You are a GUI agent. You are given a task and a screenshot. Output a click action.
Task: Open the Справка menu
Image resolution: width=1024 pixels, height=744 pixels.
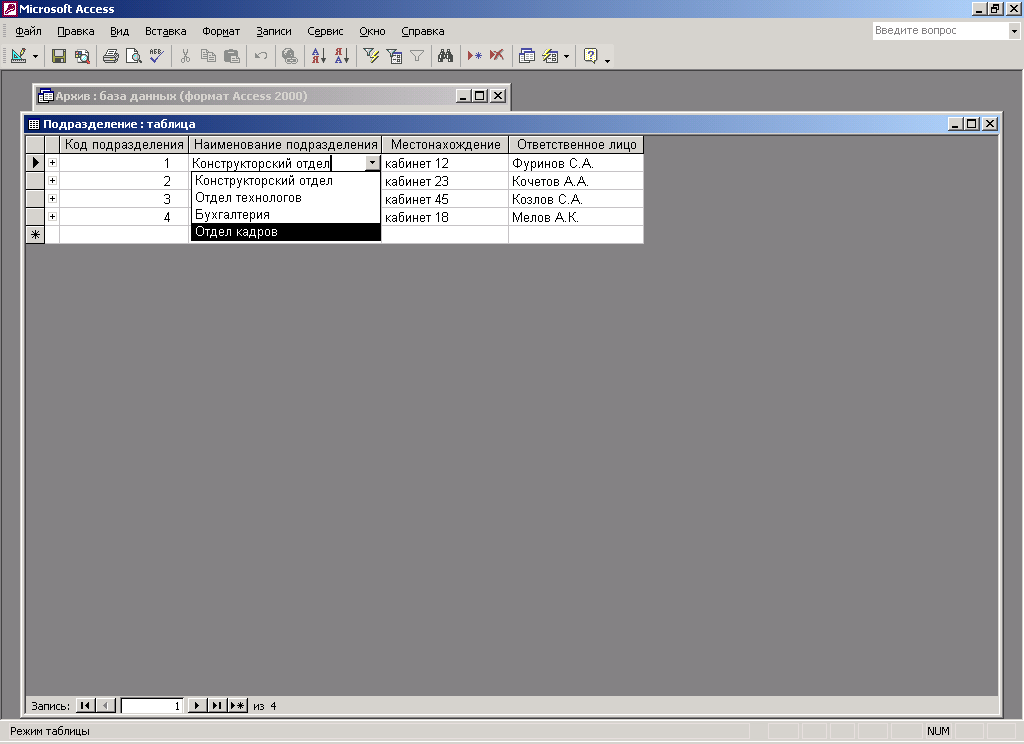423,31
